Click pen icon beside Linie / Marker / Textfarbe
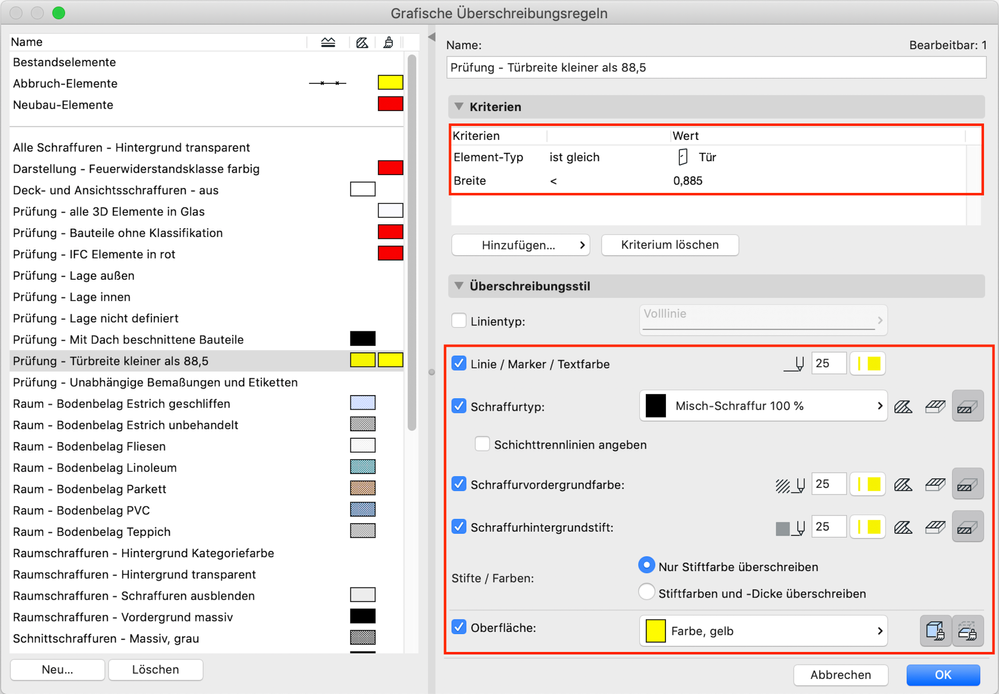 (x=794, y=364)
